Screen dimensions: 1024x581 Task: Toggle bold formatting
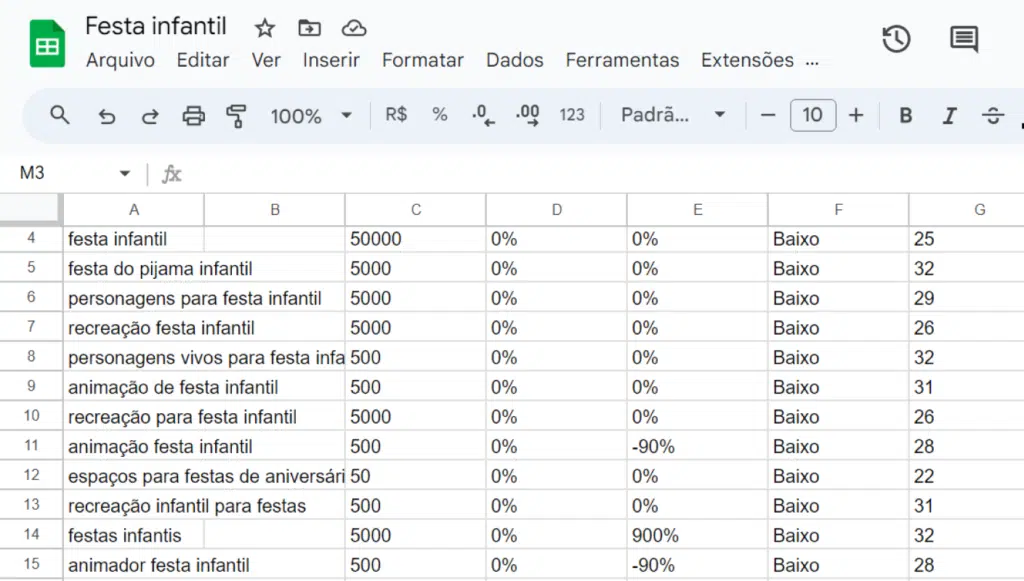tap(905, 116)
